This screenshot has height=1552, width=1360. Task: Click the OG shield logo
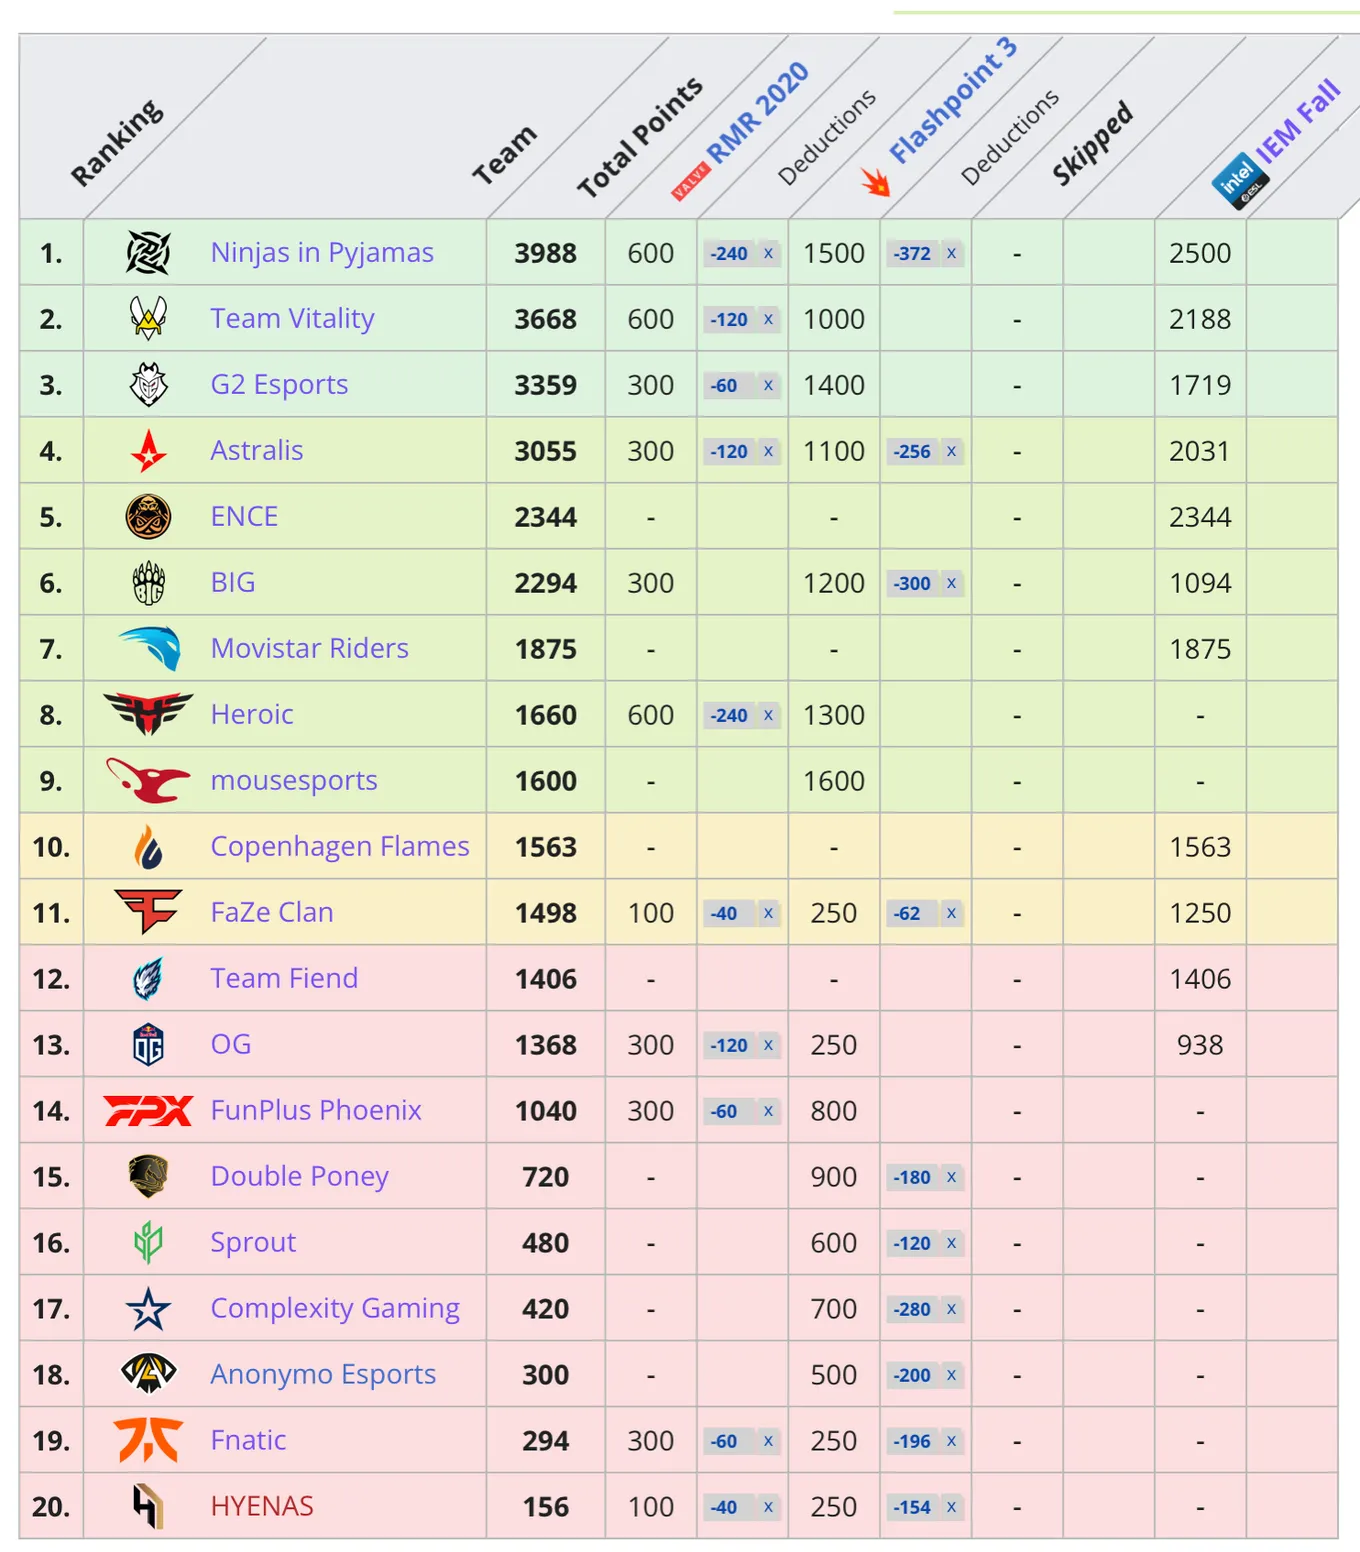point(148,1045)
